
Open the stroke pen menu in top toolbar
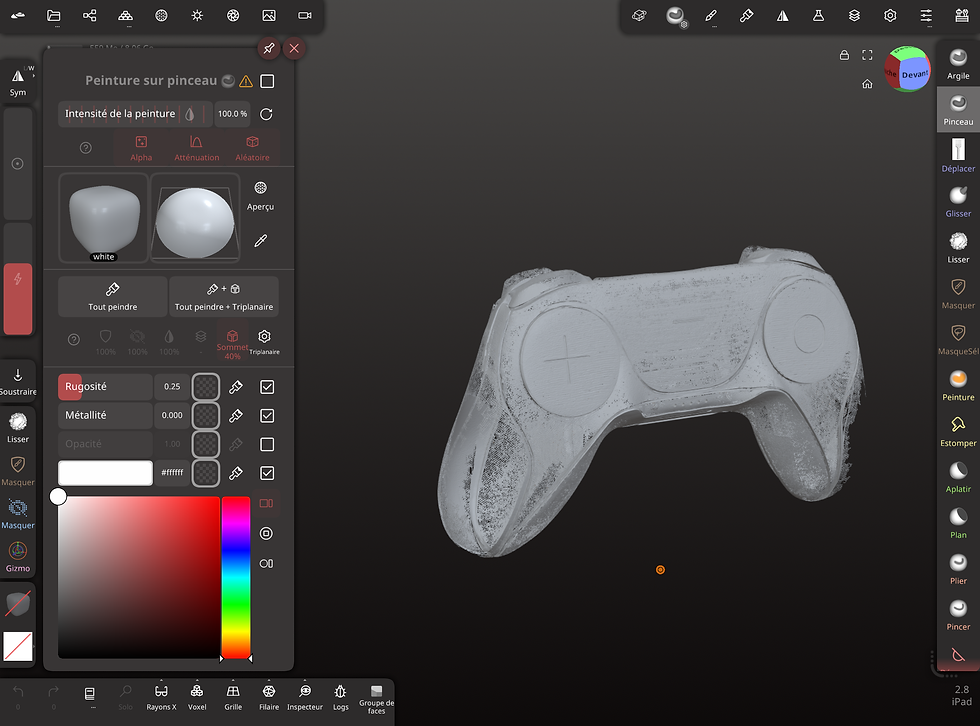pos(711,16)
